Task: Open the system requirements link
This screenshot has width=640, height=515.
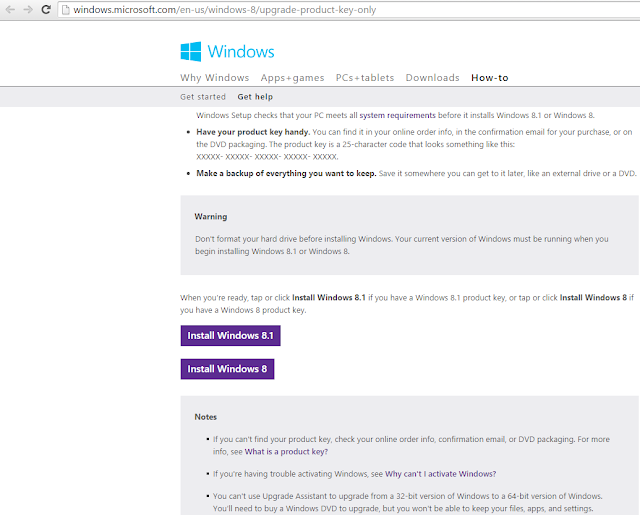Action: coord(397,115)
